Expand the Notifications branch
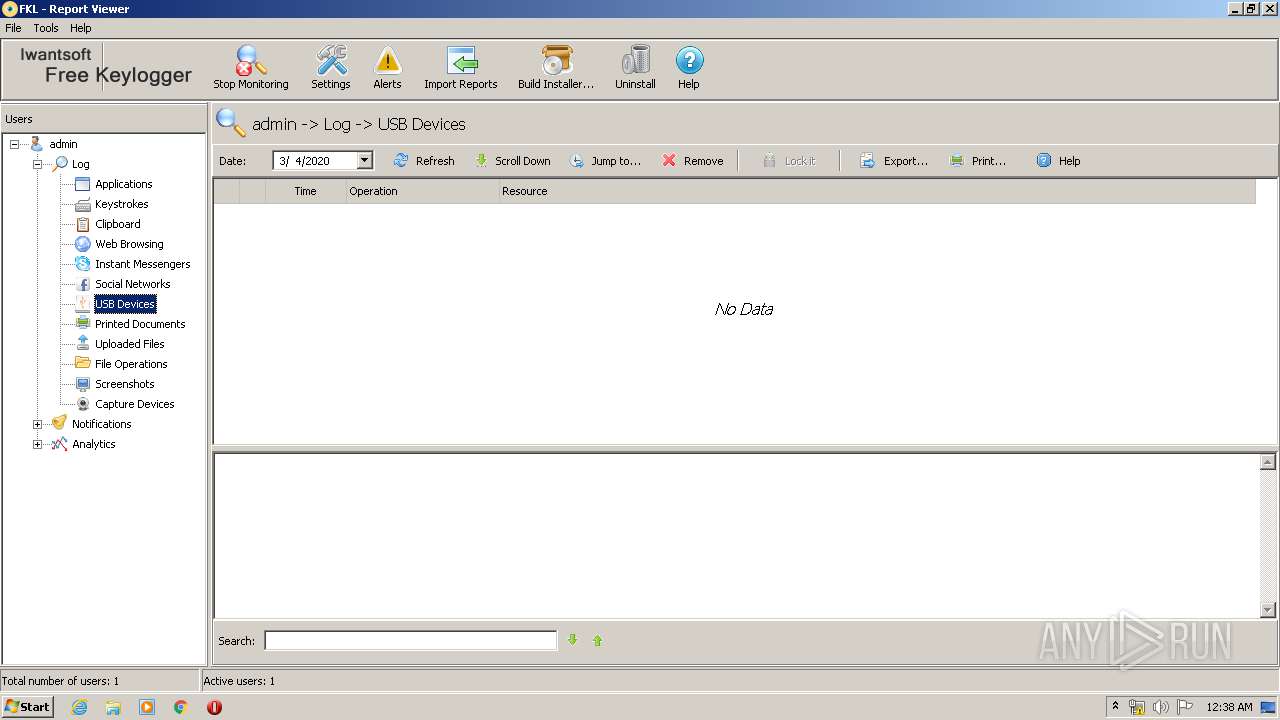1280x720 pixels. point(38,424)
